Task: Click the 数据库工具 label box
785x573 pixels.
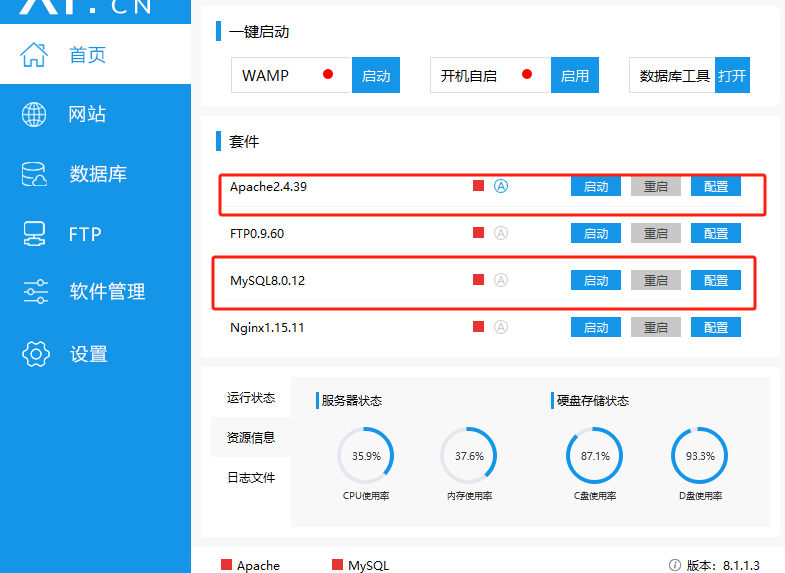Action: click(x=672, y=75)
